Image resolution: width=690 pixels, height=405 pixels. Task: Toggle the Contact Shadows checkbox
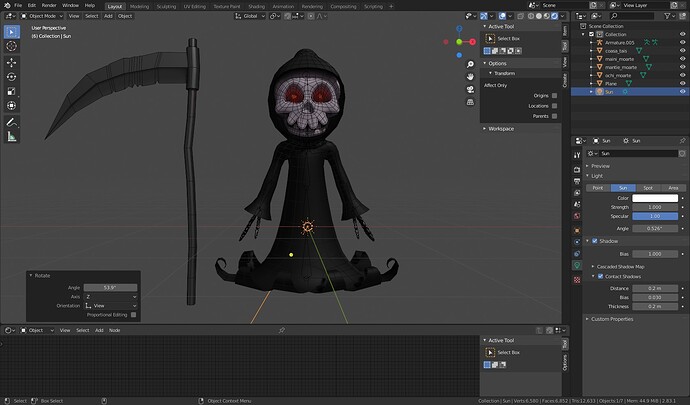tap(600, 276)
